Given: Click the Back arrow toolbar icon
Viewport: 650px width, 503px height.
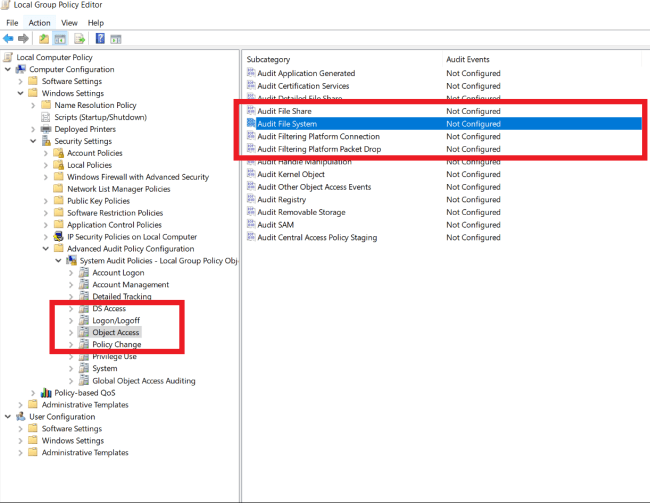Looking at the screenshot, I should (8, 39).
